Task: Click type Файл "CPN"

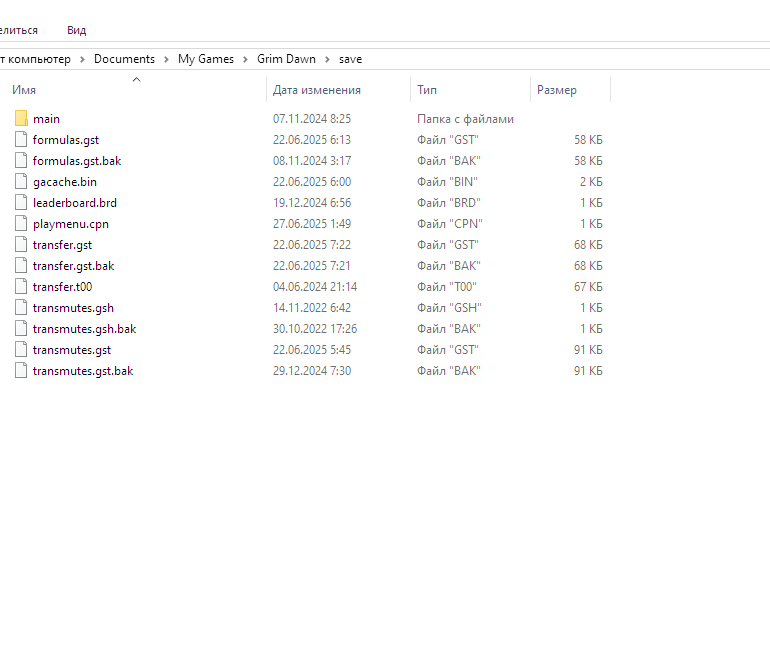Action: pyautogui.click(x=450, y=224)
